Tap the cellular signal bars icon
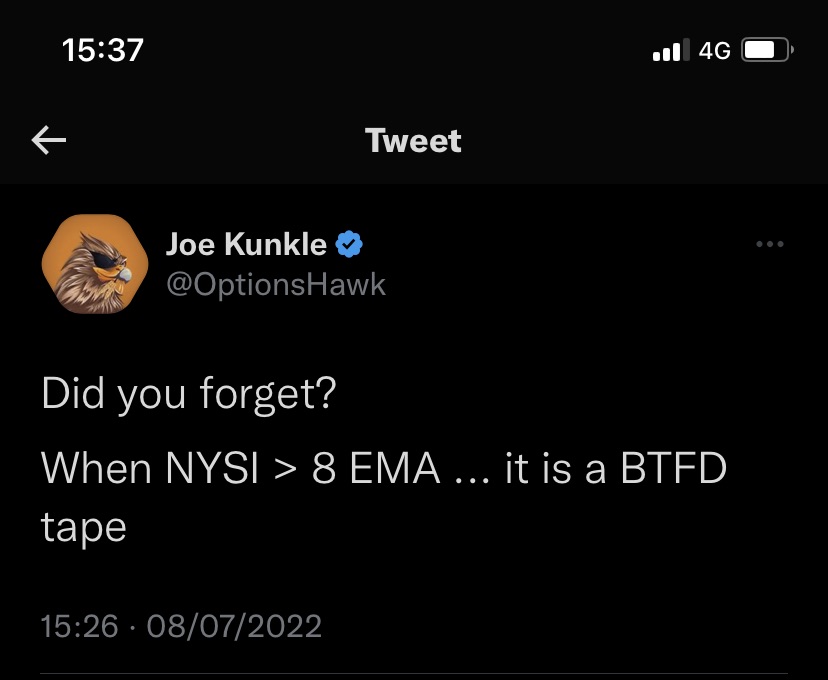The height and width of the screenshot is (680, 828). pyautogui.click(x=671, y=50)
